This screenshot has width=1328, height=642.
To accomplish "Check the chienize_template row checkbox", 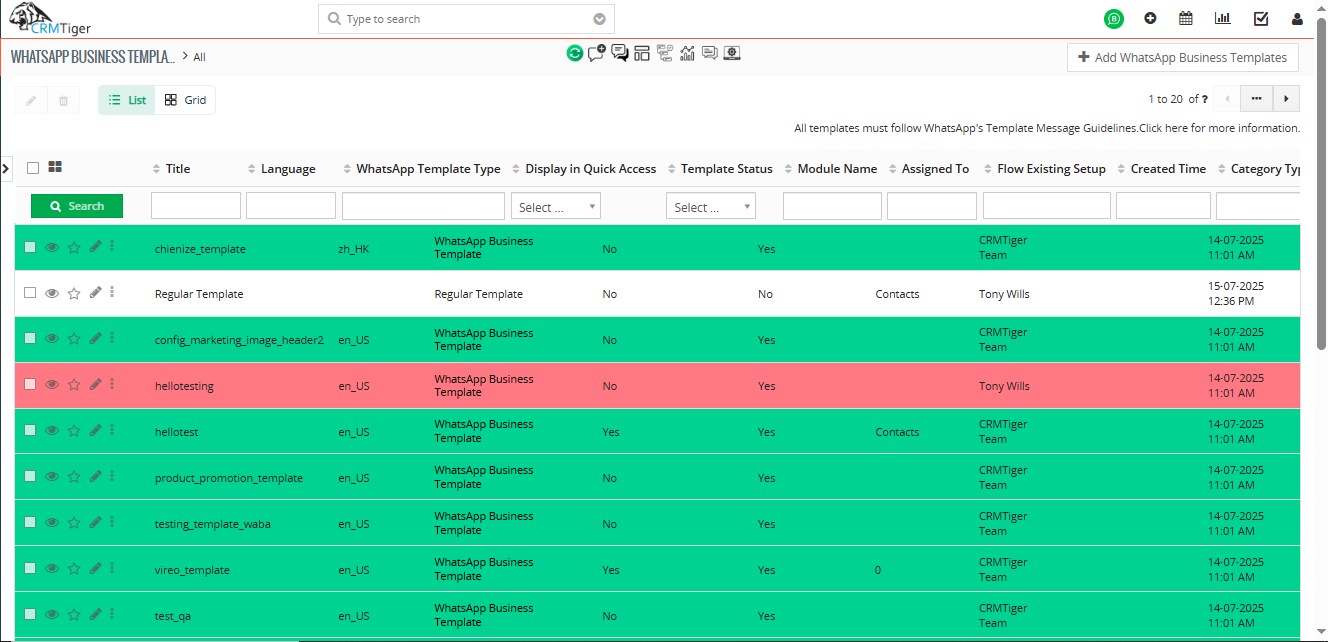I will pyautogui.click(x=30, y=247).
